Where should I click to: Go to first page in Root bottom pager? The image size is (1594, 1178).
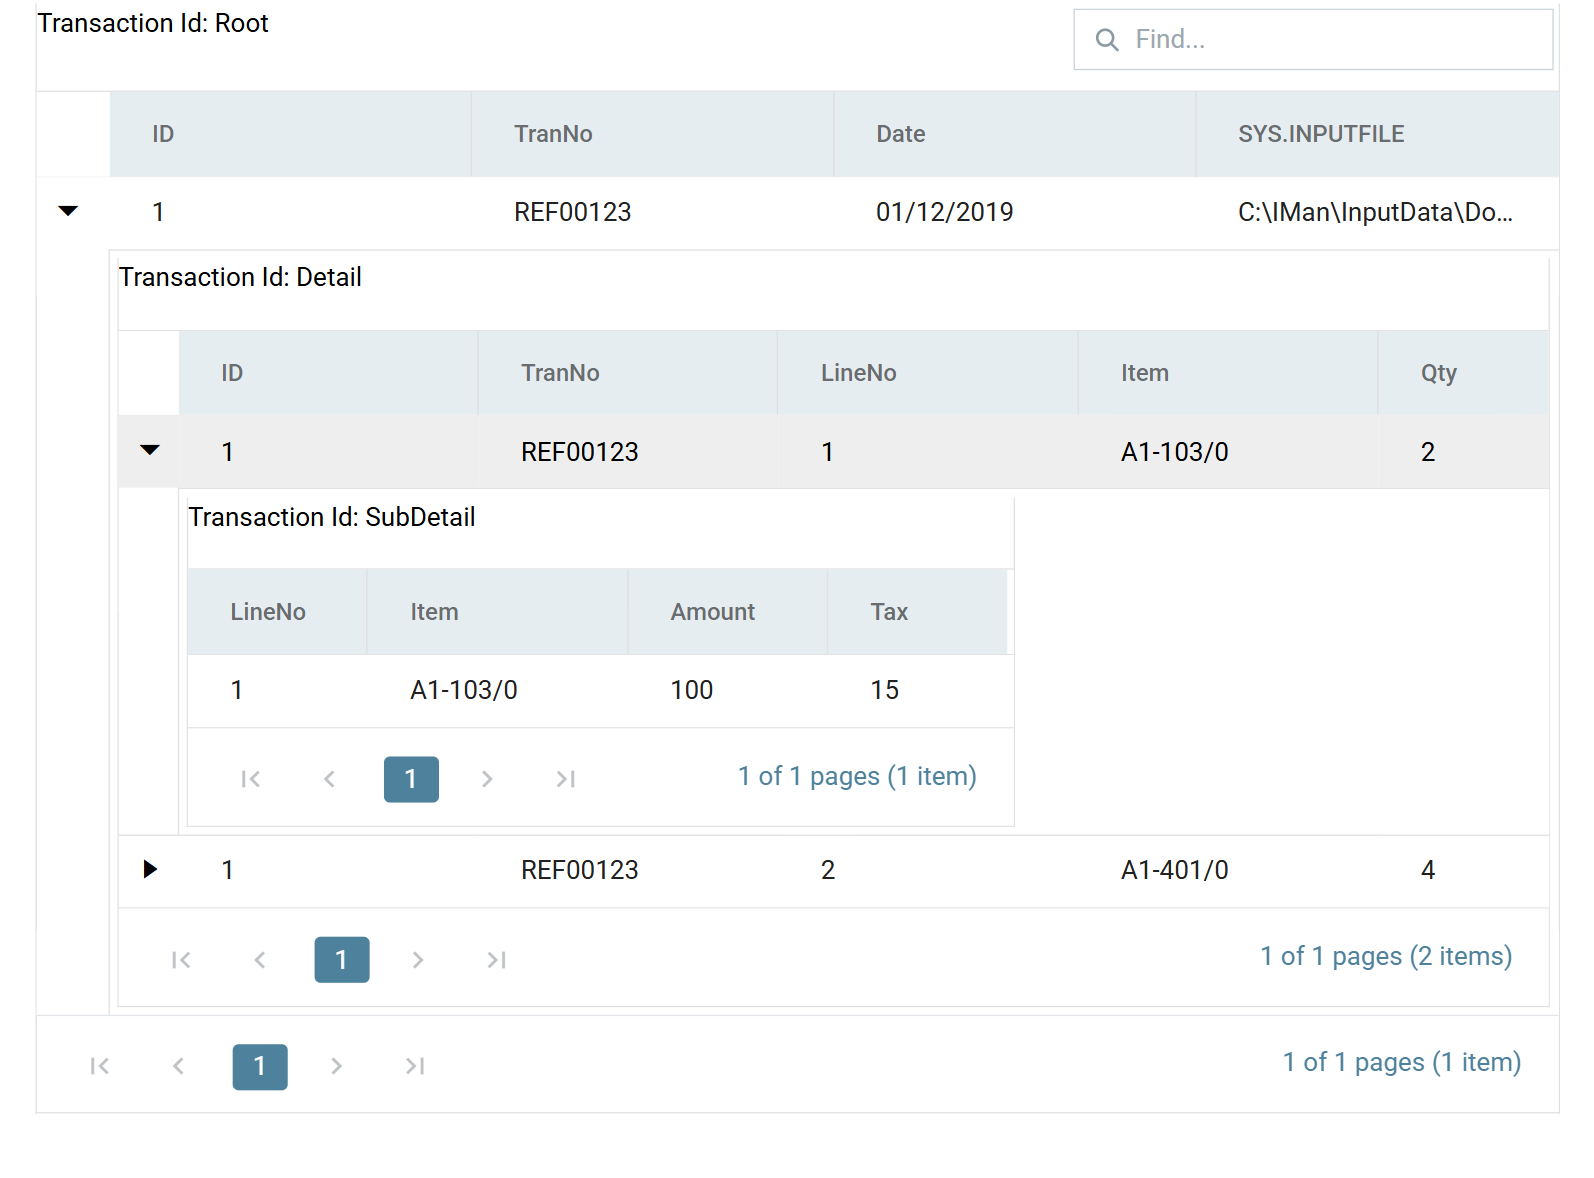click(x=99, y=1066)
